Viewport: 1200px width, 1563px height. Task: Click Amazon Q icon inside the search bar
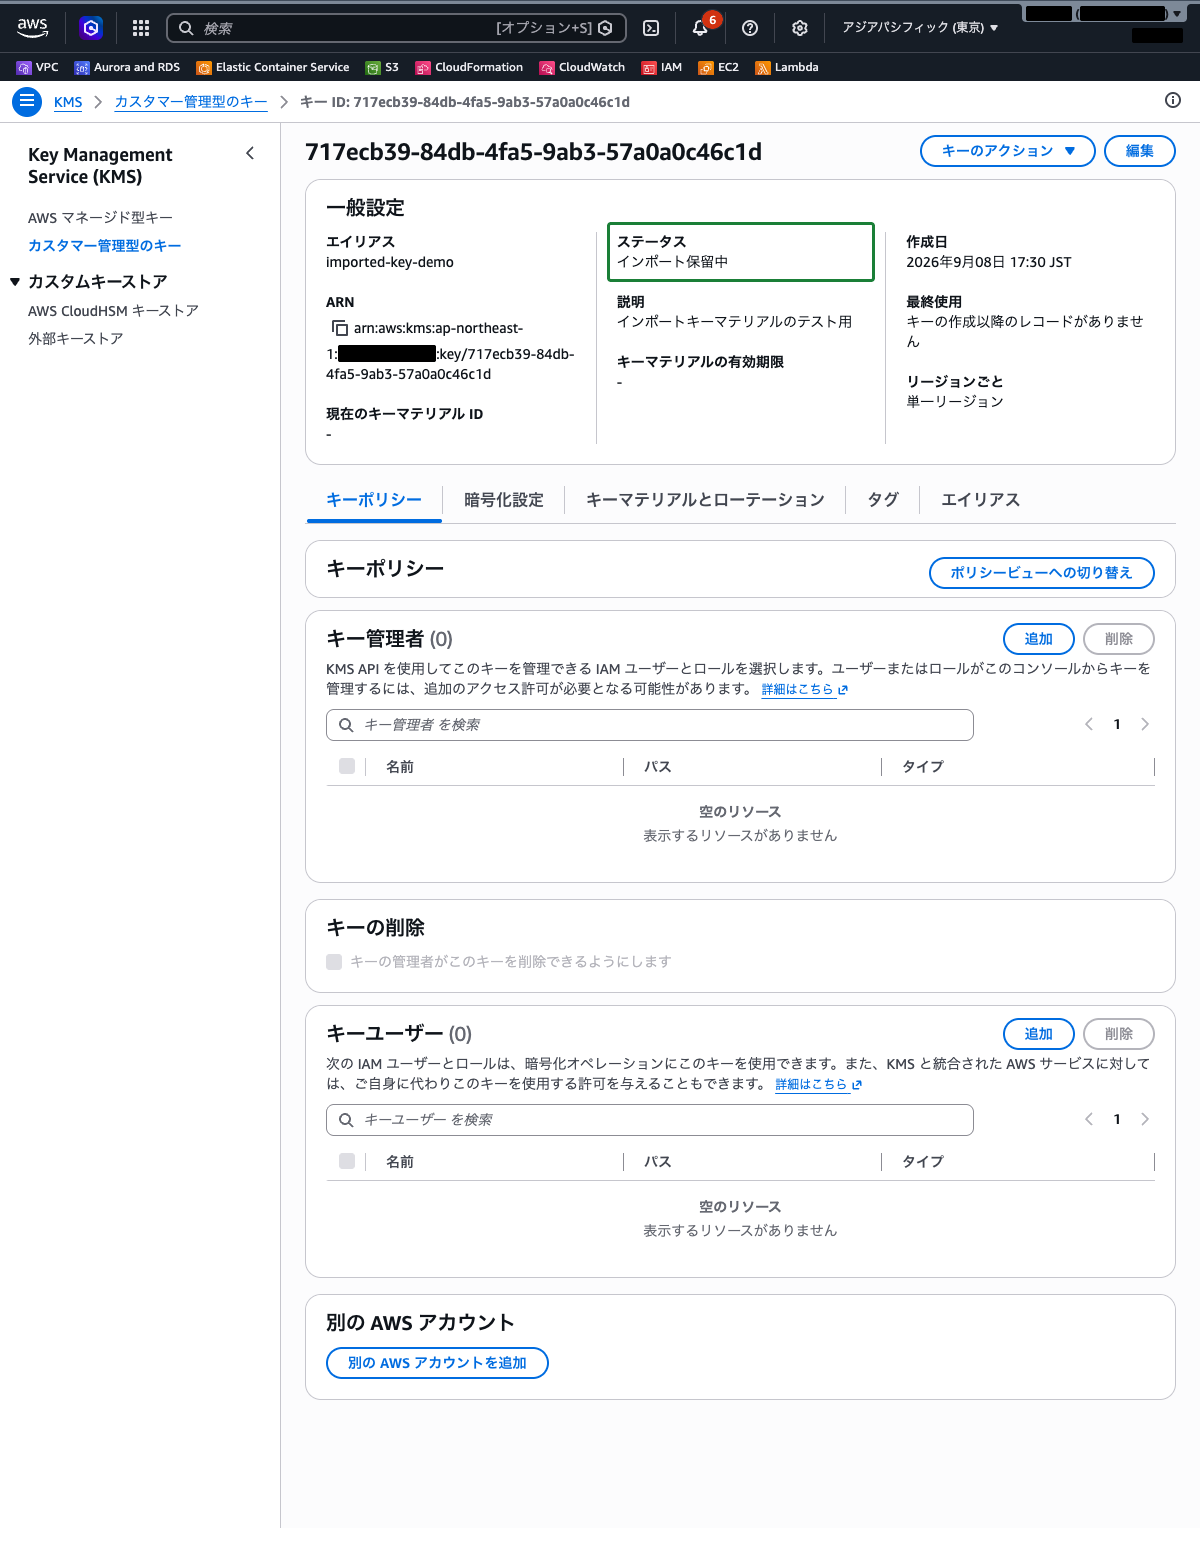(x=605, y=28)
